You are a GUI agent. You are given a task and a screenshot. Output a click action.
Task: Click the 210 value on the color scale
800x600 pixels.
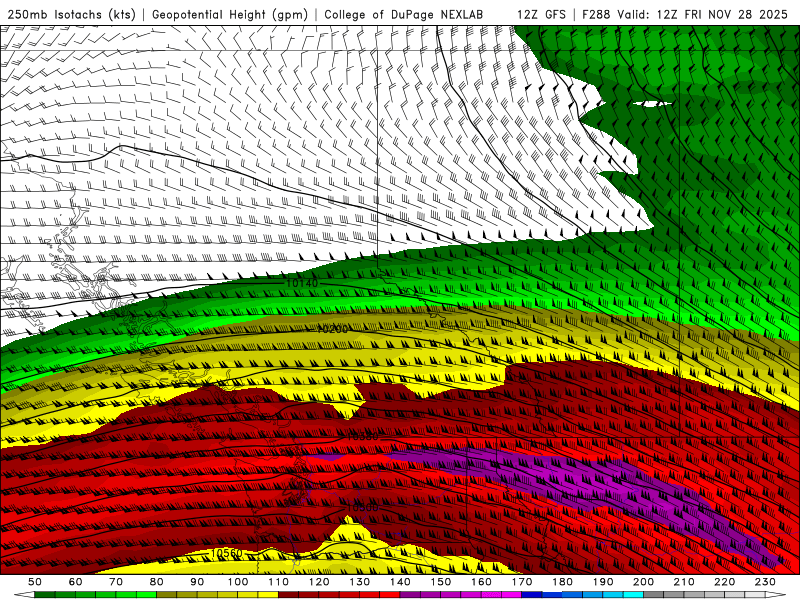click(x=684, y=582)
